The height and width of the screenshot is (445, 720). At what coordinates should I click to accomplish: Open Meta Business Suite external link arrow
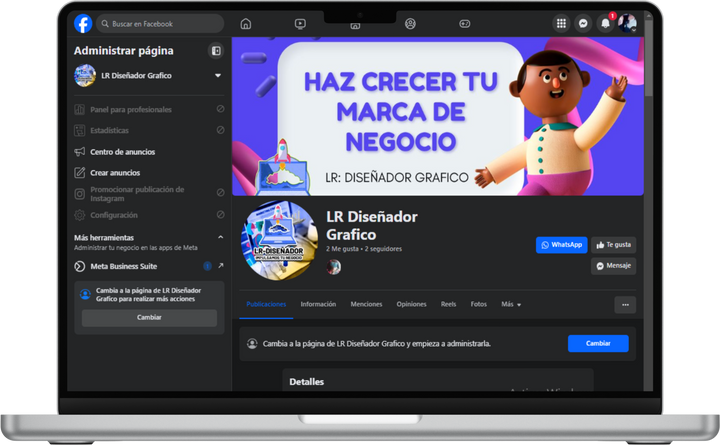pyautogui.click(x=221, y=265)
